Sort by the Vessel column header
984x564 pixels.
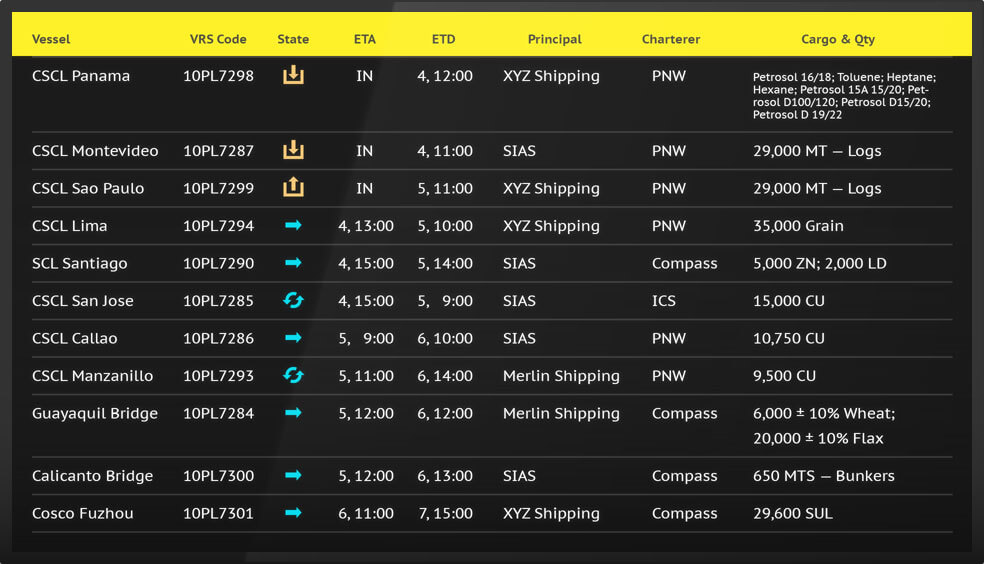[x=51, y=39]
